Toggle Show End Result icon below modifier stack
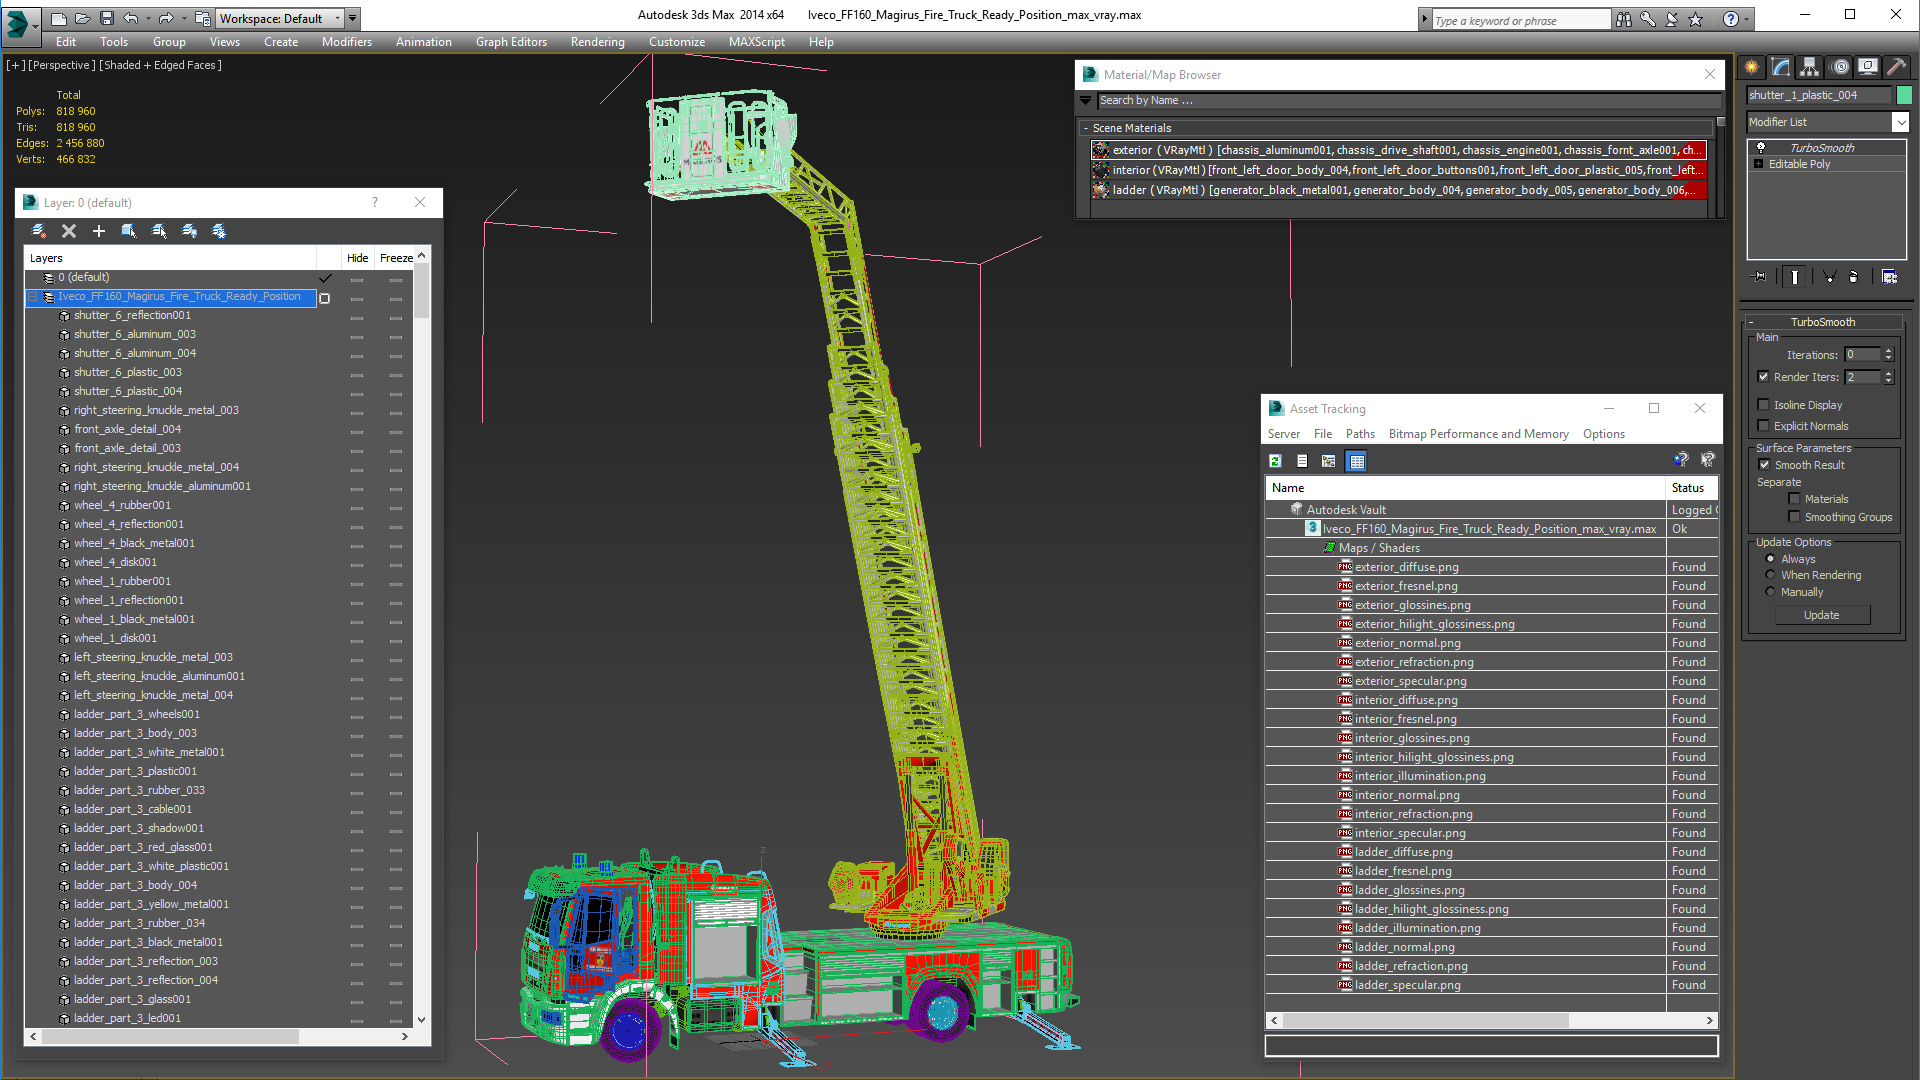The width and height of the screenshot is (1920, 1080). click(x=1795, y=277)
